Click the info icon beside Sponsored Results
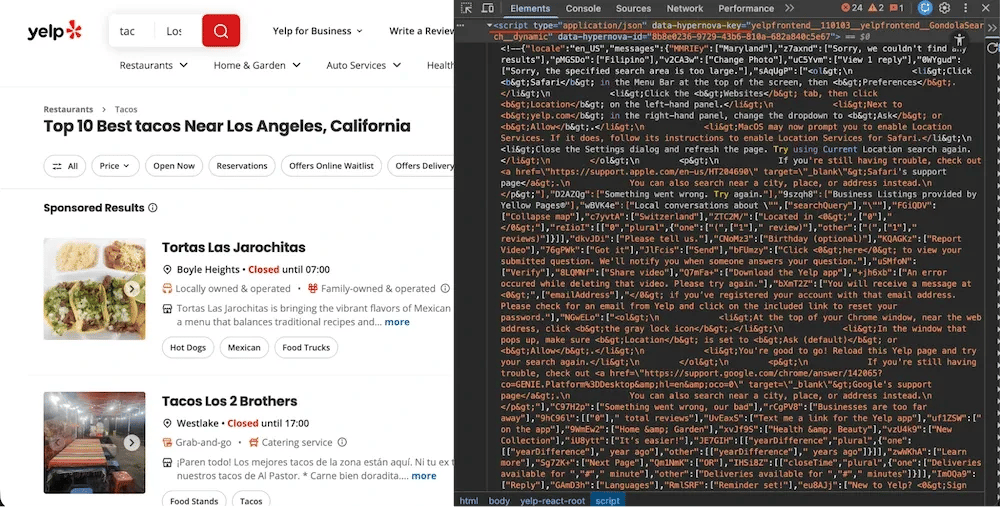 pyautogui.click(x=153, y=208)
